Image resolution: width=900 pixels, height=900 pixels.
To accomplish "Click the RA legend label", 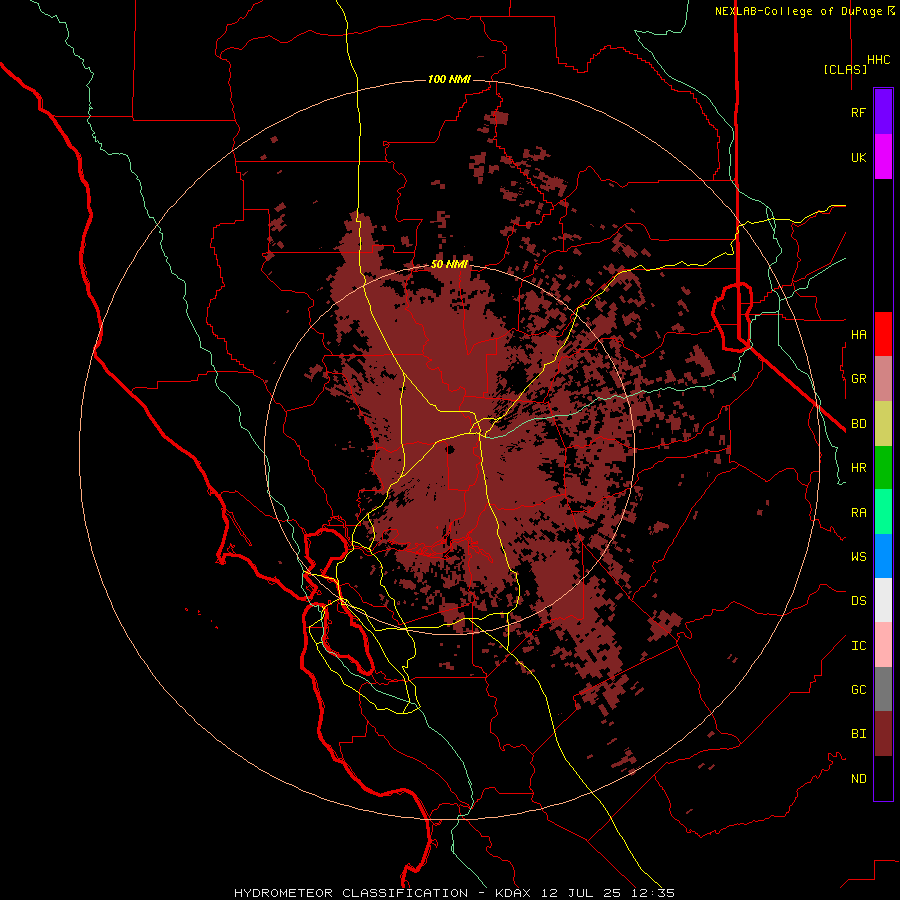I will coord(858,512).
